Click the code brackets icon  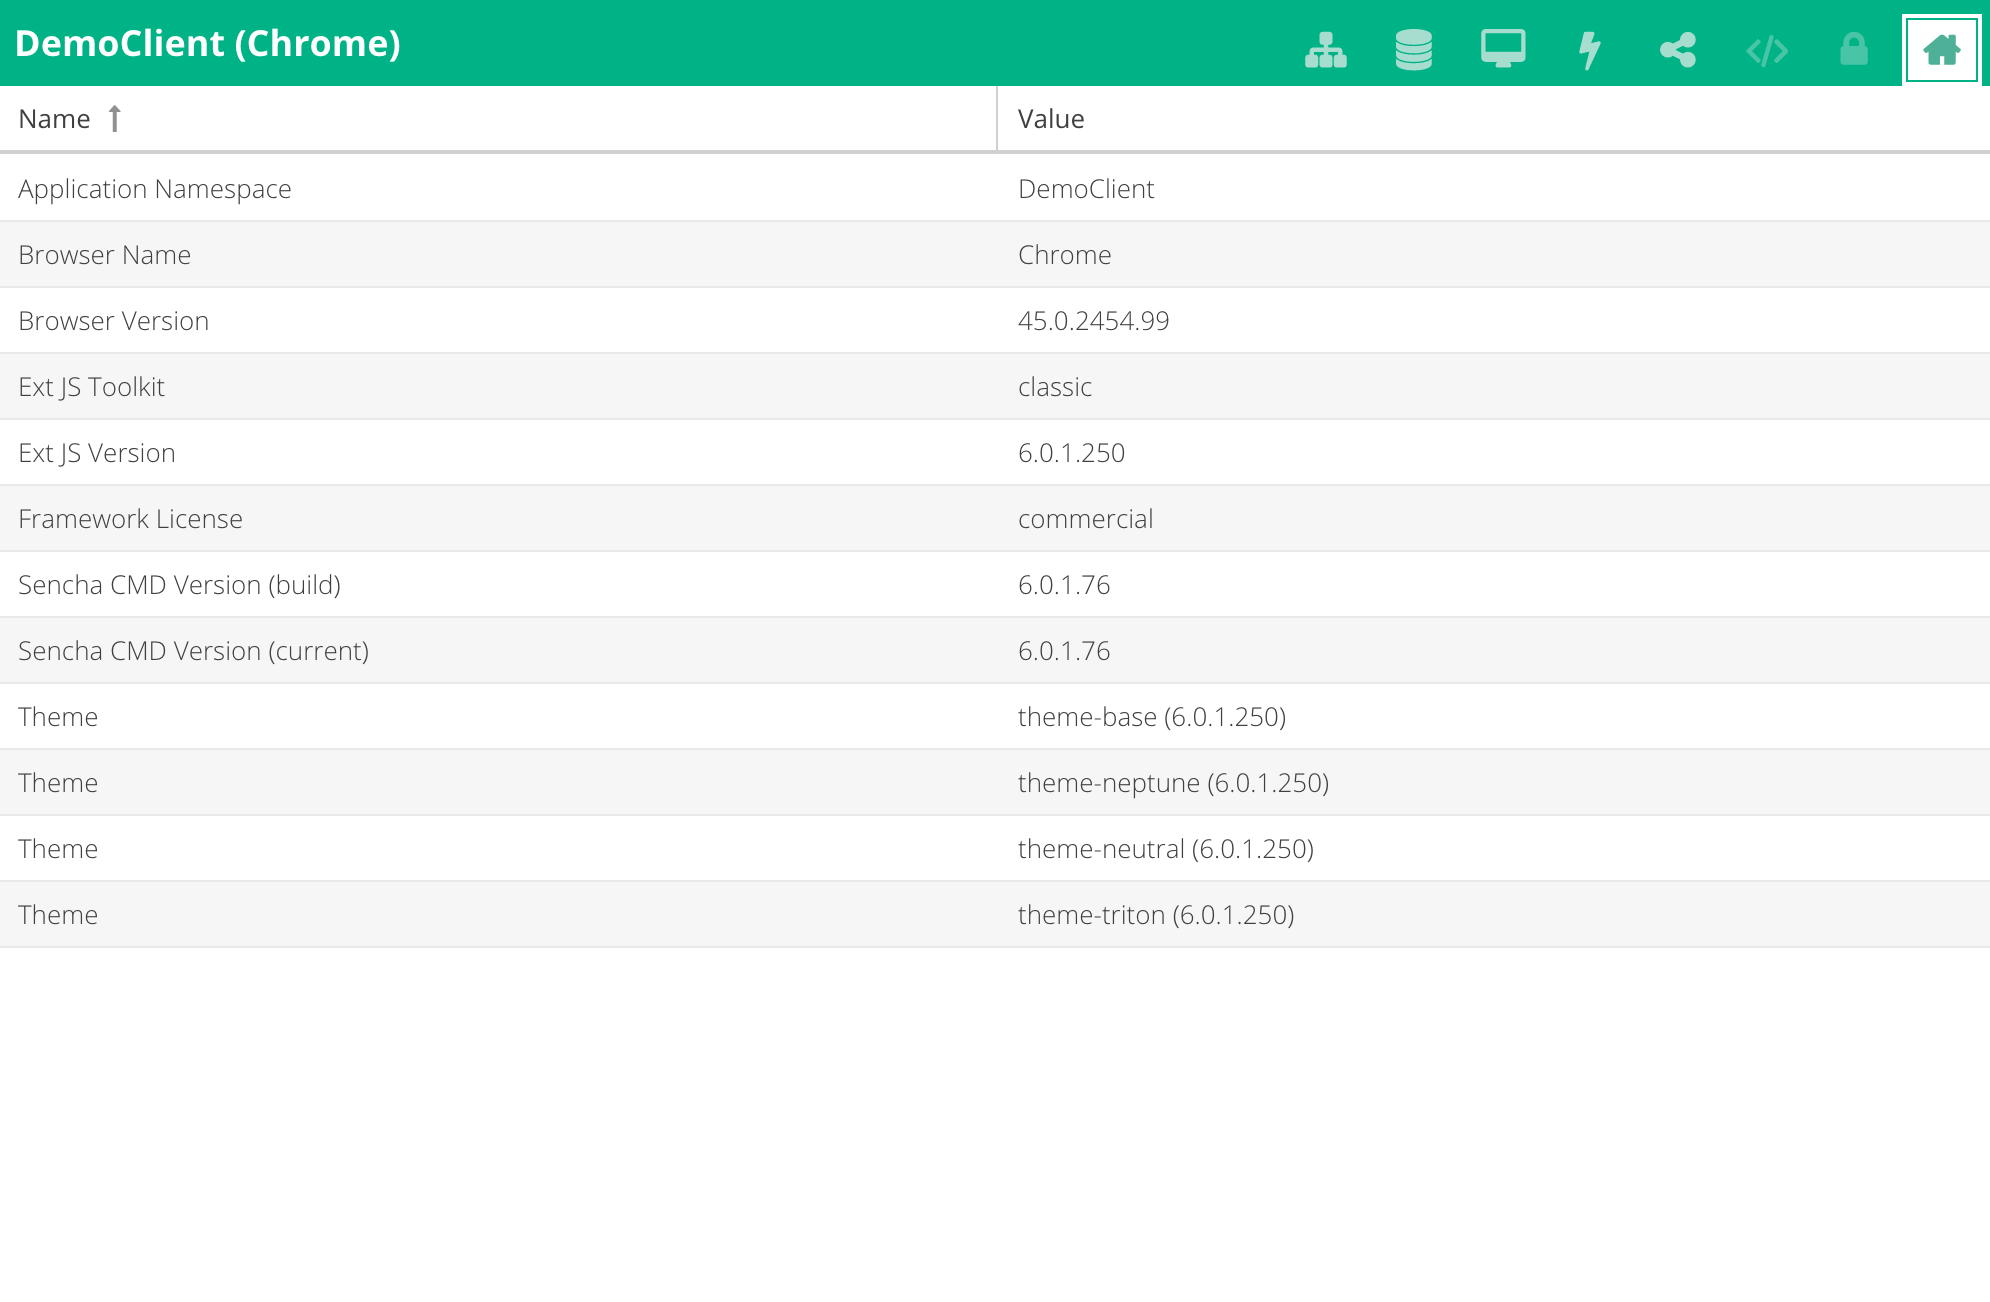1766,49
